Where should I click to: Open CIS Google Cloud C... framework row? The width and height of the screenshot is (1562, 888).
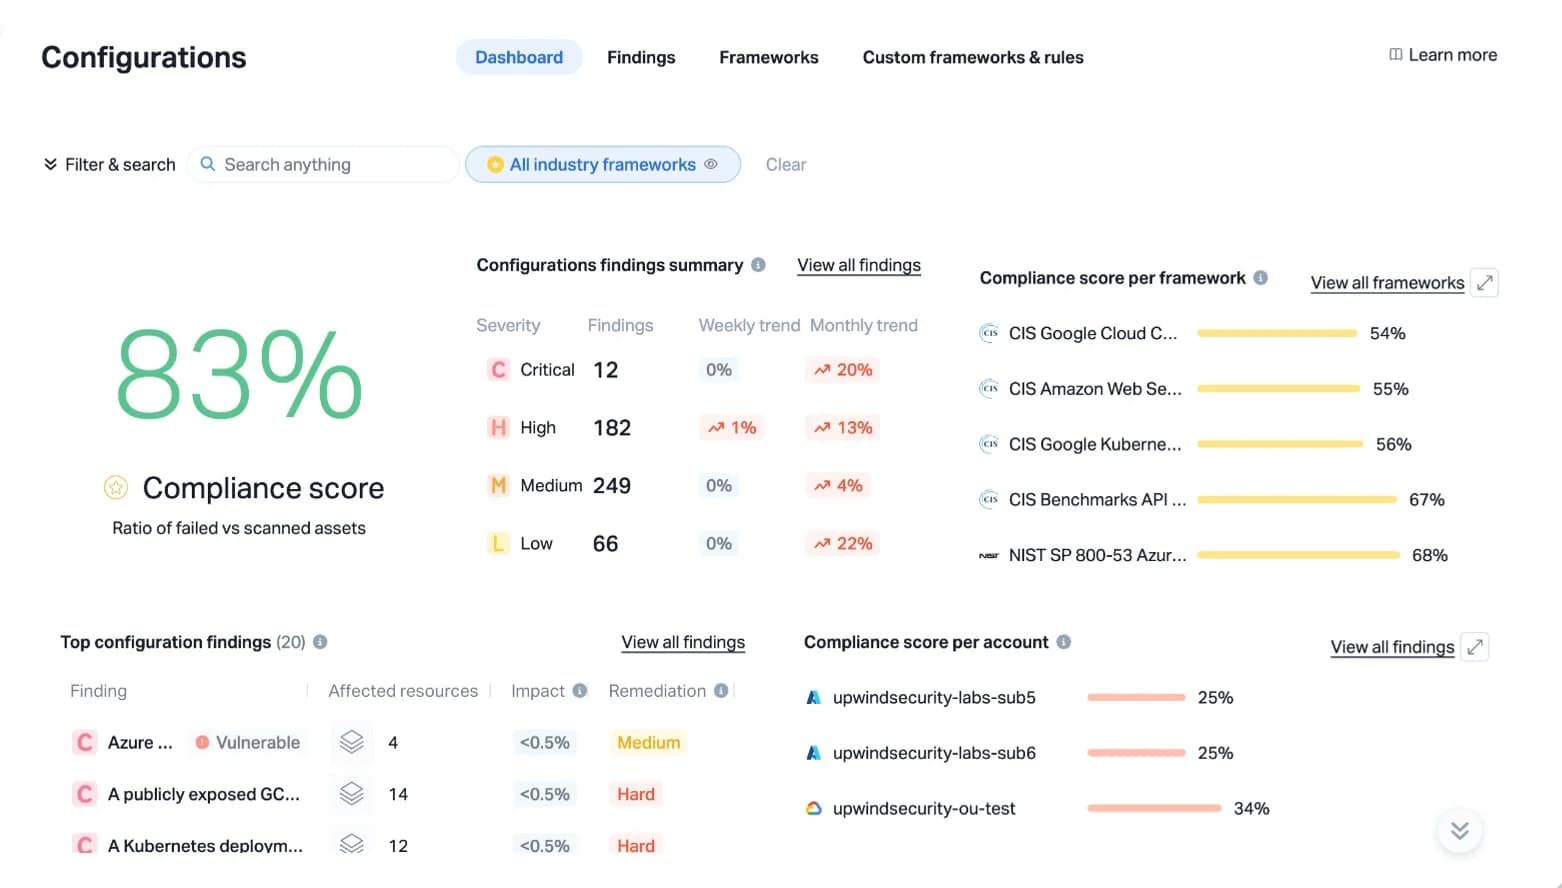click(x=1192, y=333)
